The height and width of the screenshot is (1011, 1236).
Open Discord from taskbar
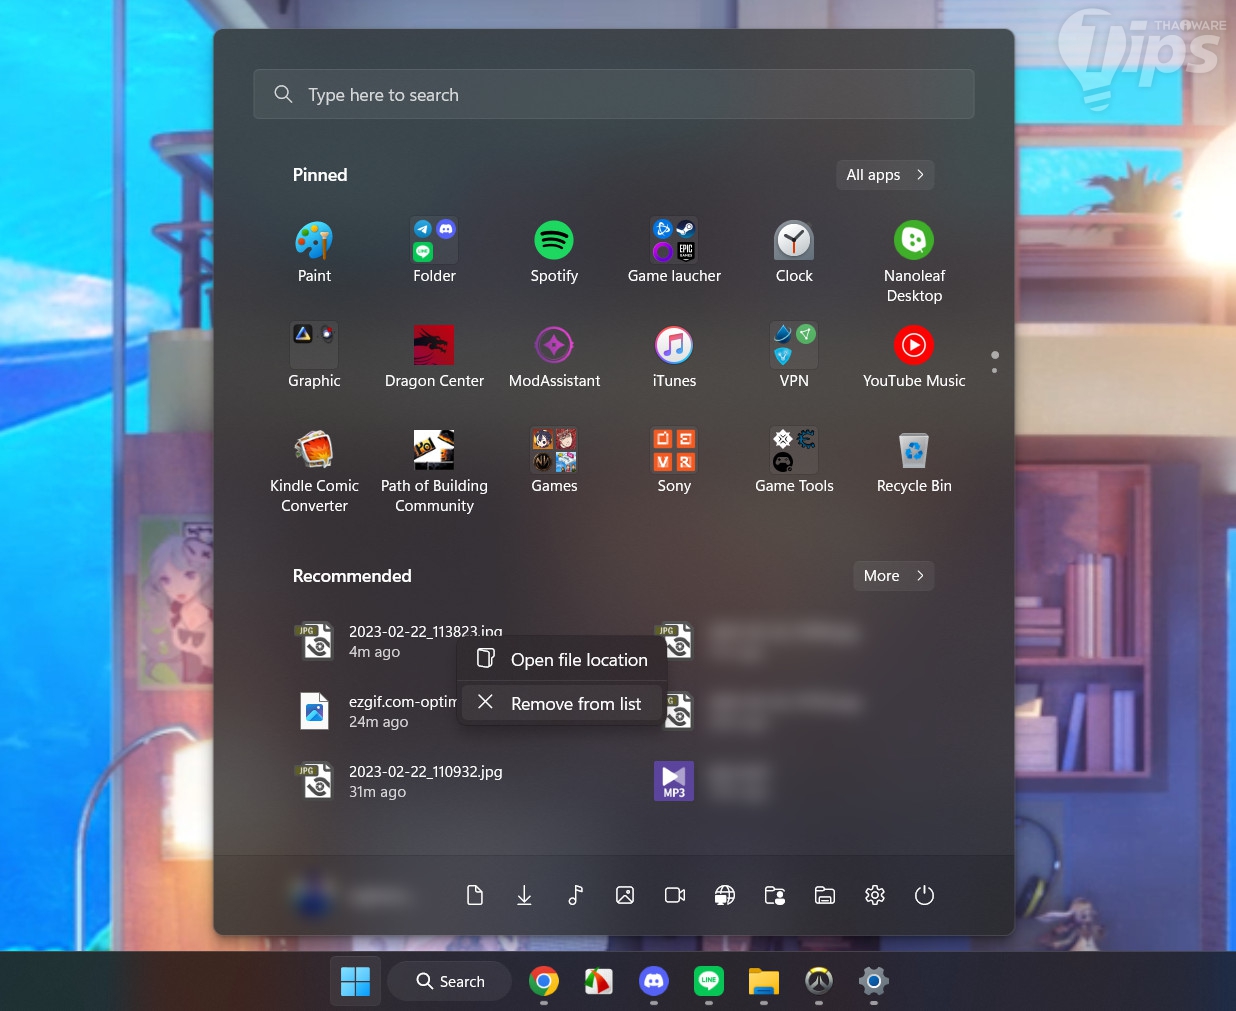(x=654, y=981)
